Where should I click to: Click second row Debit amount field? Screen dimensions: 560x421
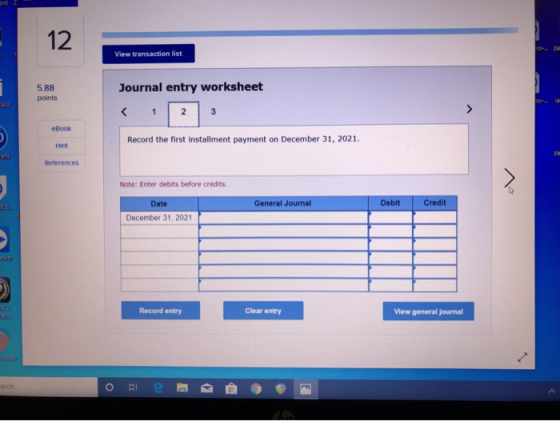pyautogui.click(x=390, y=231)
